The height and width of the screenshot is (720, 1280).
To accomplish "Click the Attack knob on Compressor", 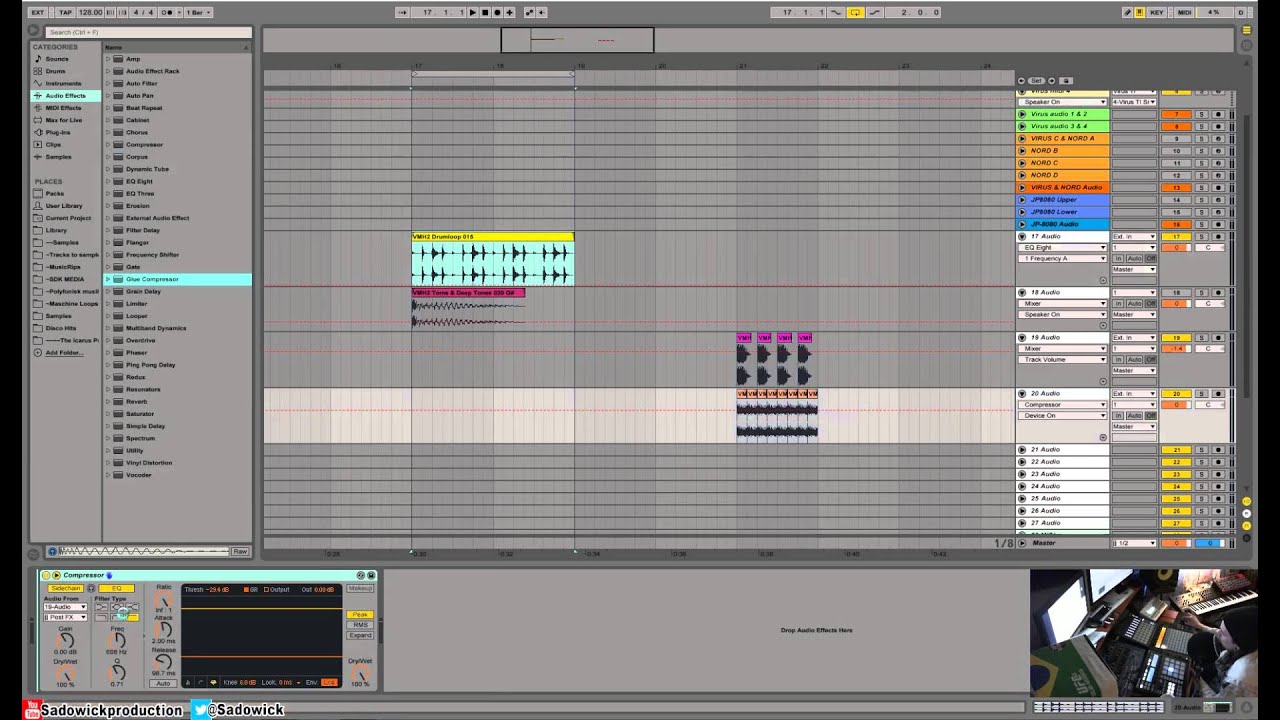I will [164, 630].
